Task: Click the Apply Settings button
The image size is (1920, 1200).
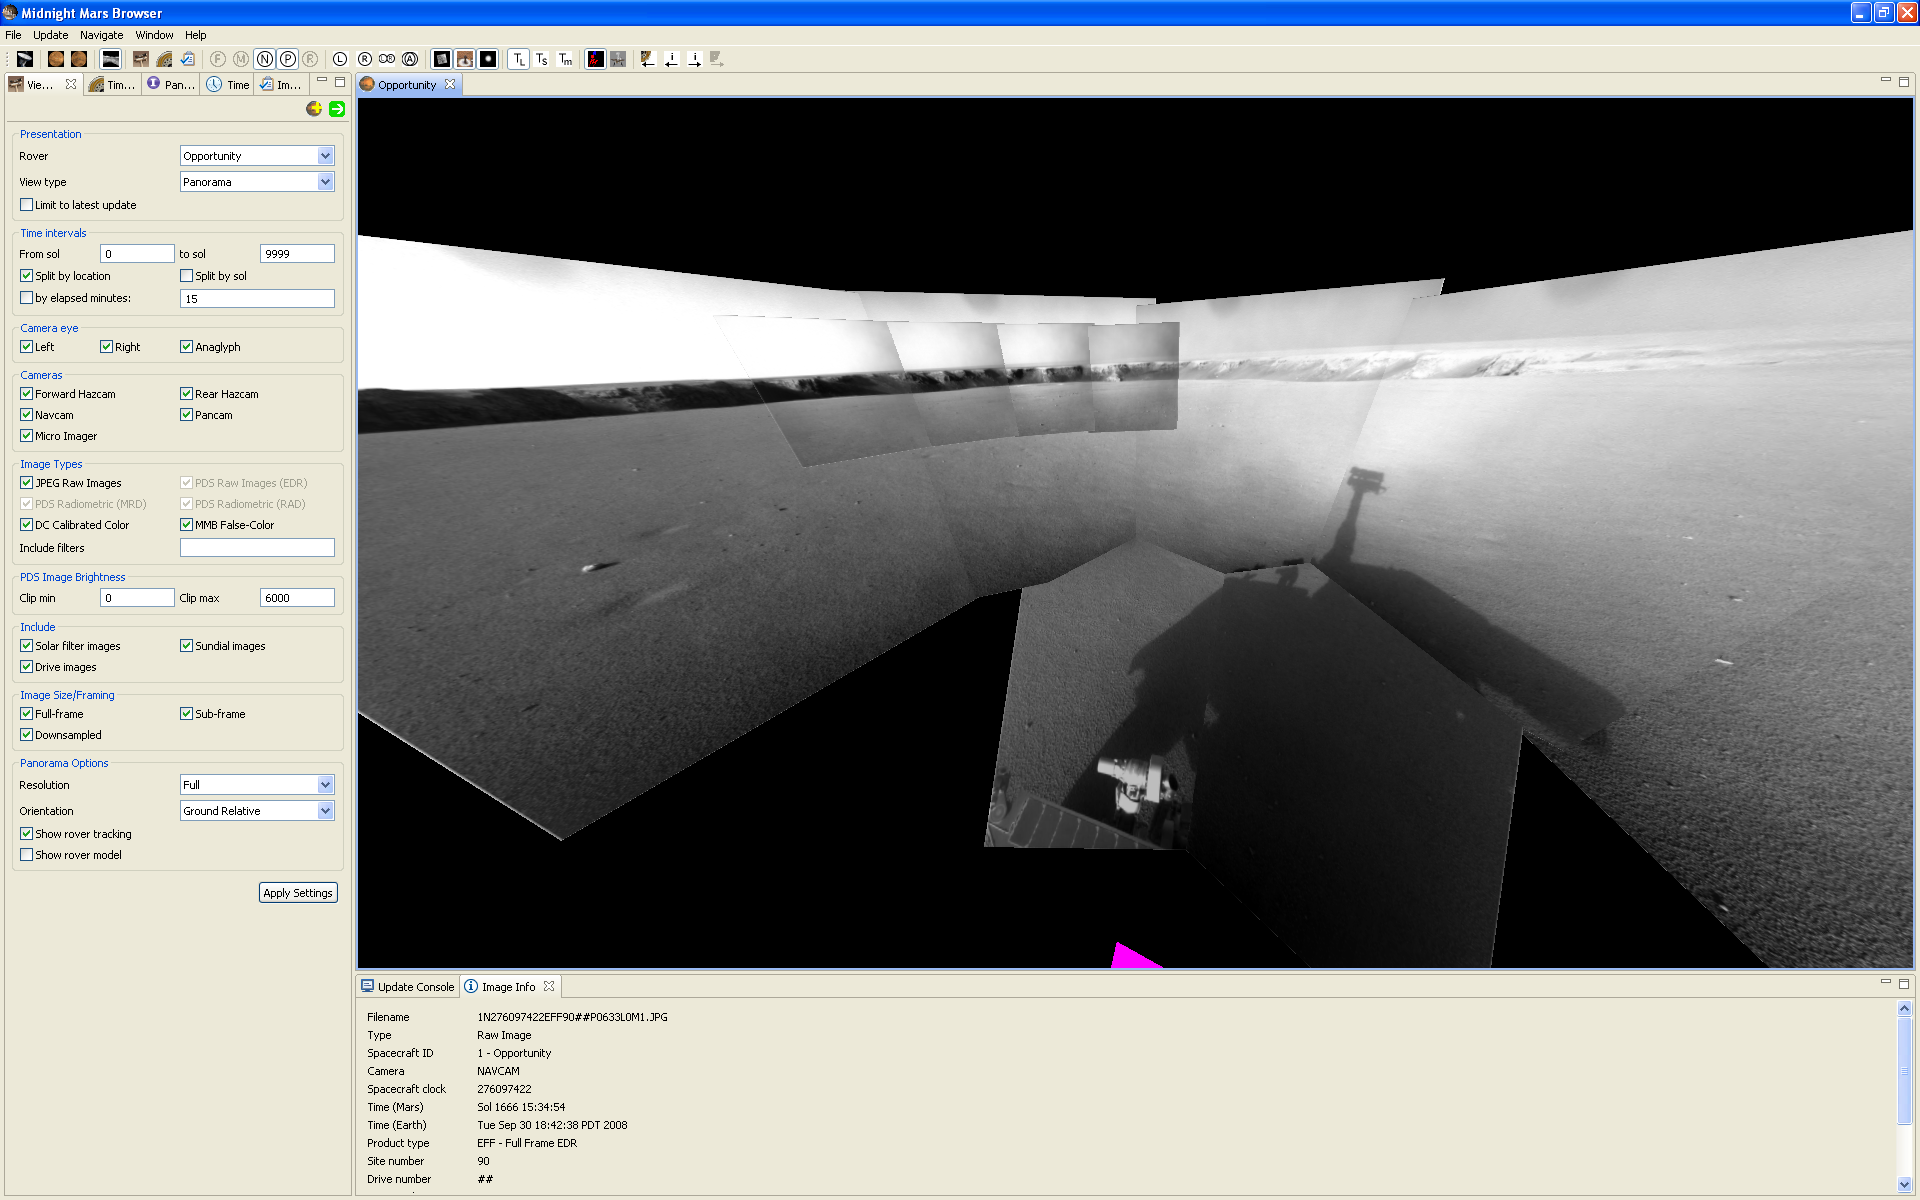Action: click(x=298, y=893)
